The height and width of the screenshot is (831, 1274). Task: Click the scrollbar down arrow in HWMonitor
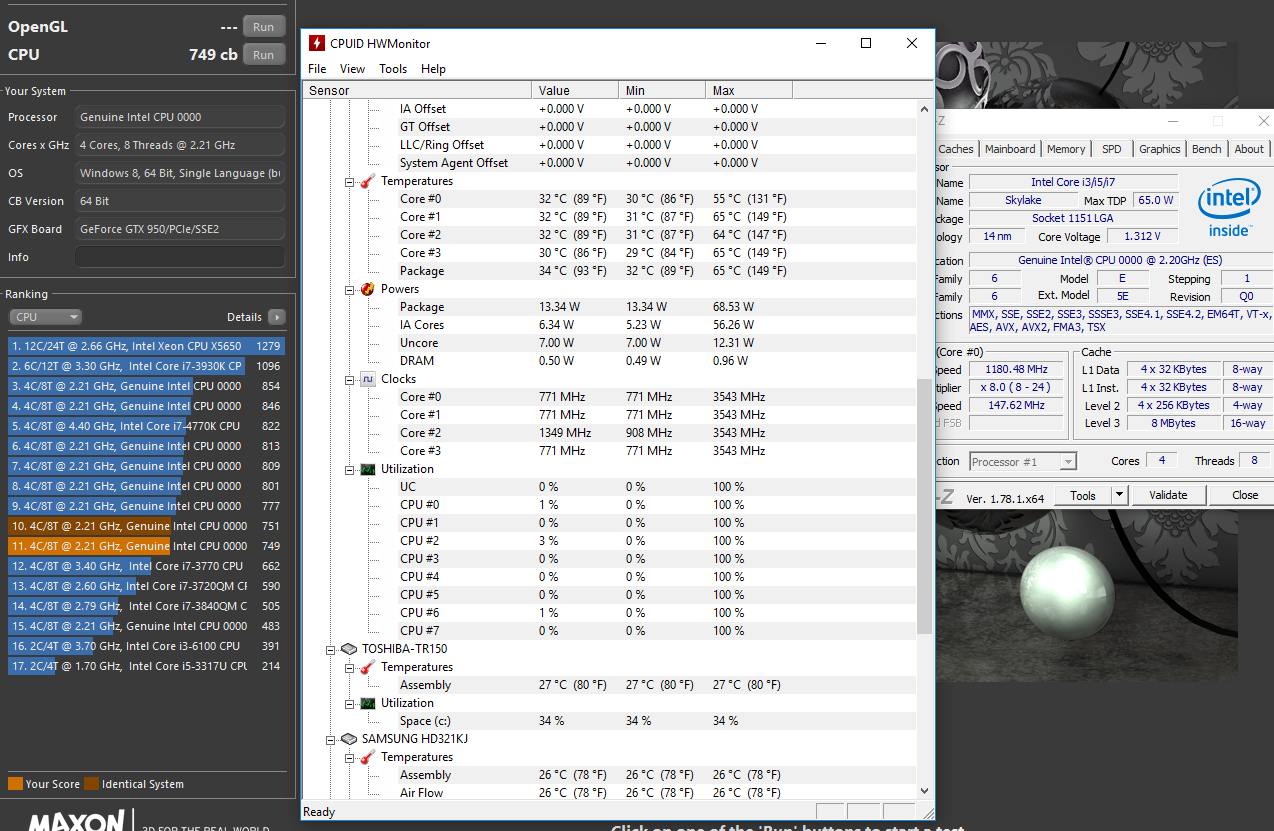tap(924, 790)
